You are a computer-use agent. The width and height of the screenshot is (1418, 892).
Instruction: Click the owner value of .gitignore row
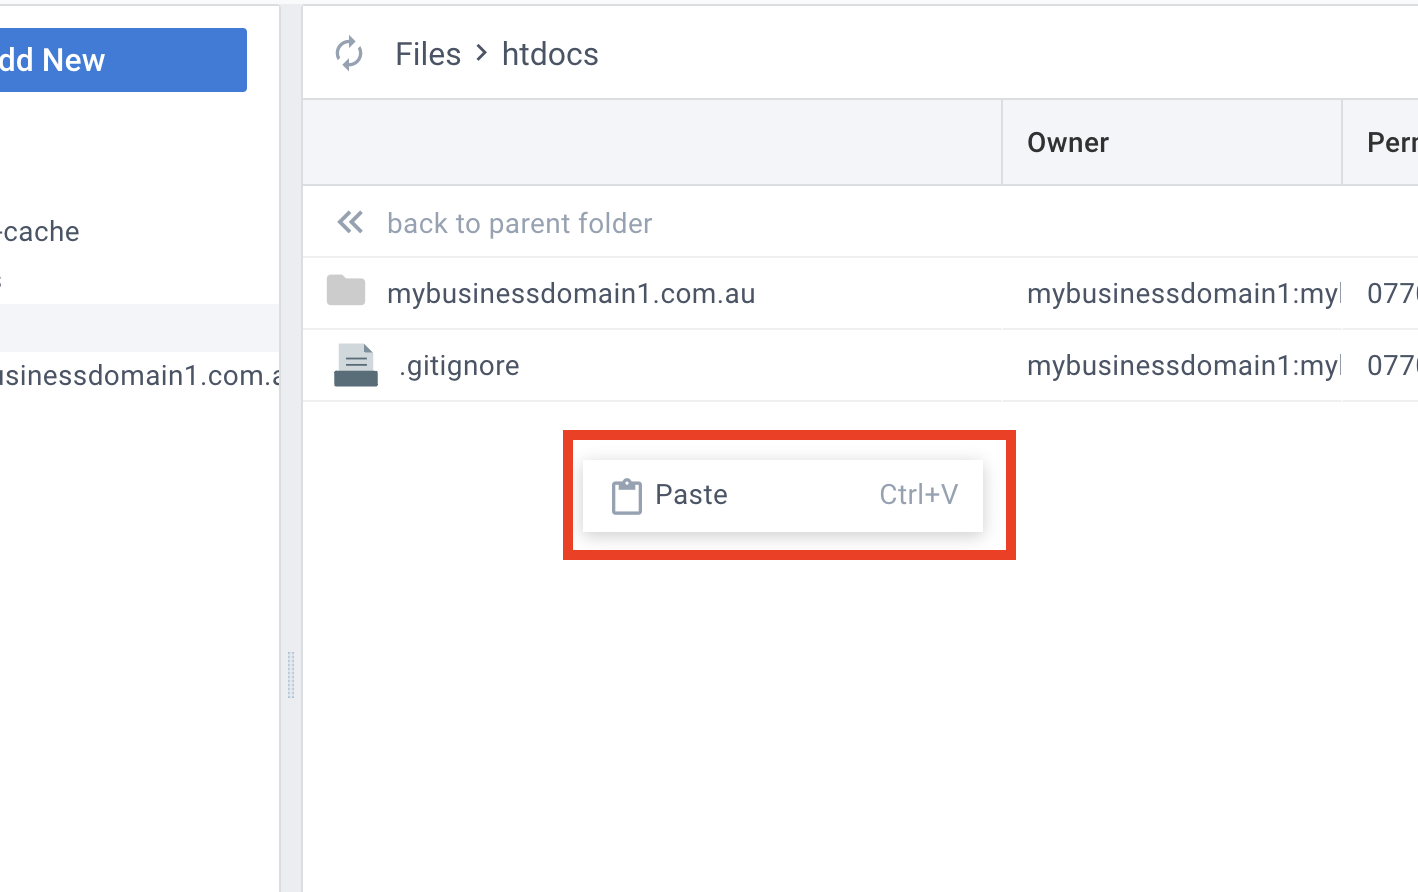click(x=1182, y=366)
